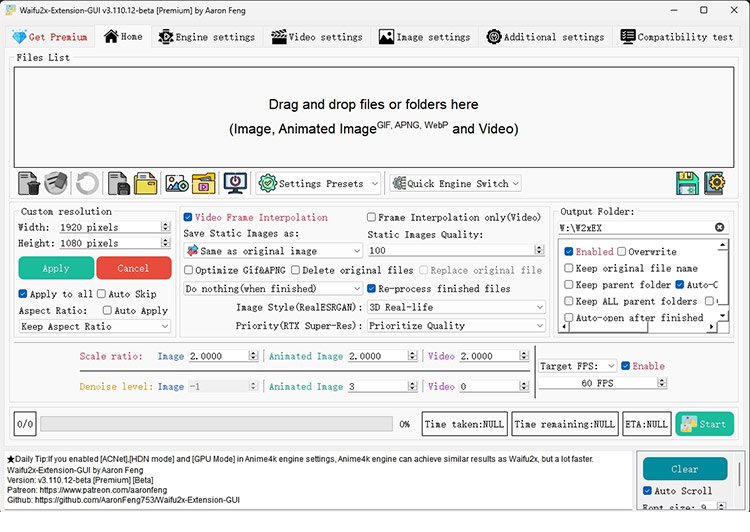Image resolution: width=750 pixels, height=532 pixels.
Task: Toggle Video Frame Interpolation checkbox
Action: pos(188,217)
